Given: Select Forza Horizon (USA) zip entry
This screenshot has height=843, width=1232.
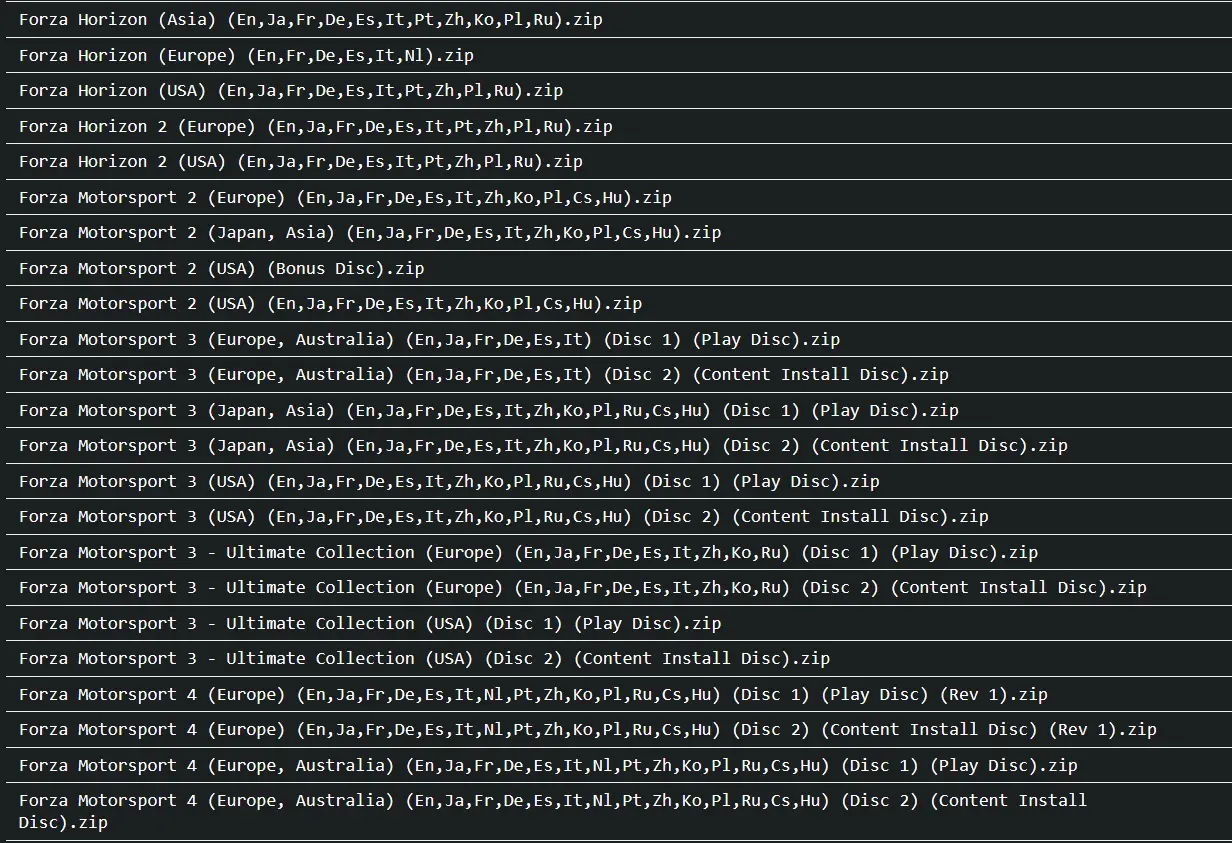Looking at the screenshot, I should 291,90.
